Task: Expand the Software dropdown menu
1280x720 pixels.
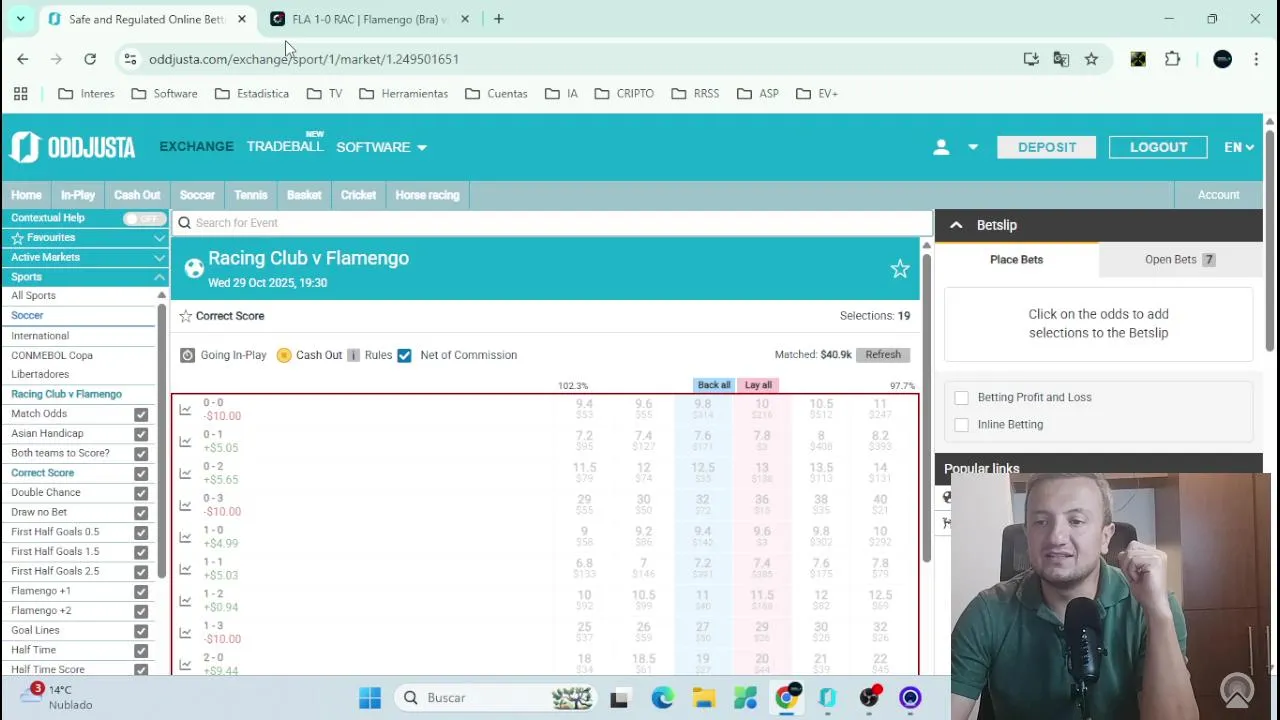Action: click(x=381, y=147)
